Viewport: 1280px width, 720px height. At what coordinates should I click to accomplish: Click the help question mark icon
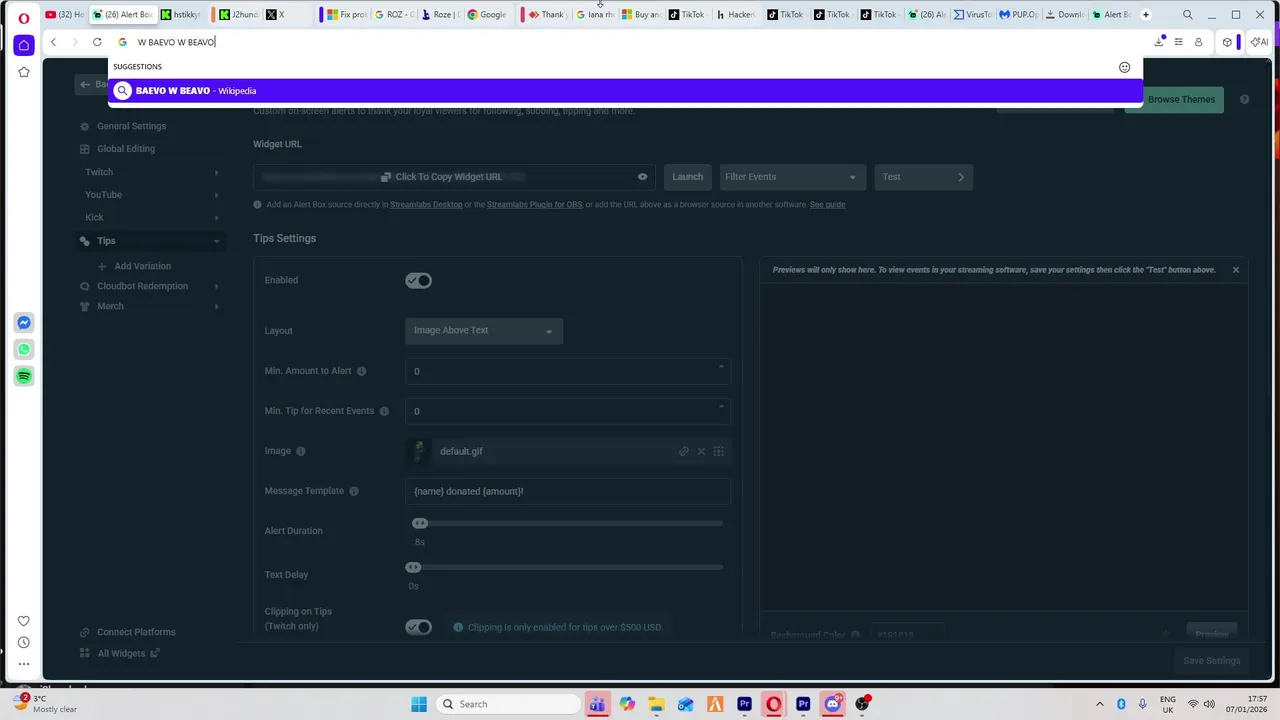tap(1244, 99)
